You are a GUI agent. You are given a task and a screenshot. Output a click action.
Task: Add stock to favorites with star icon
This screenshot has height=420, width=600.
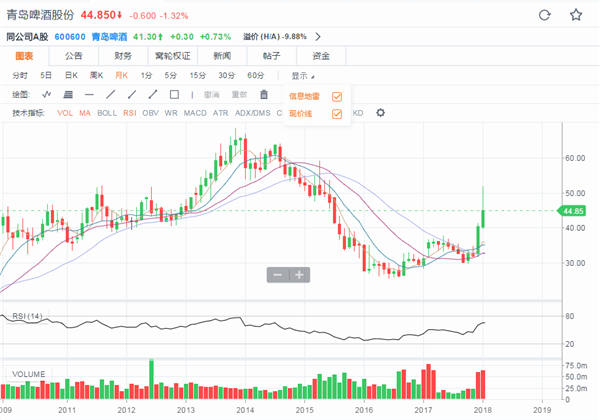coord(576,15)
